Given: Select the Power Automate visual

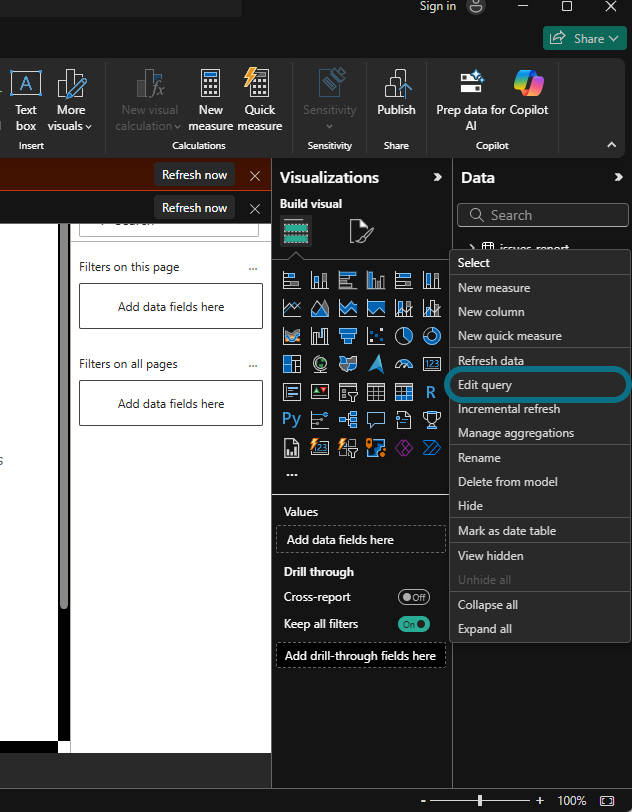Looking at the screenshot, I should coord(432,448).
